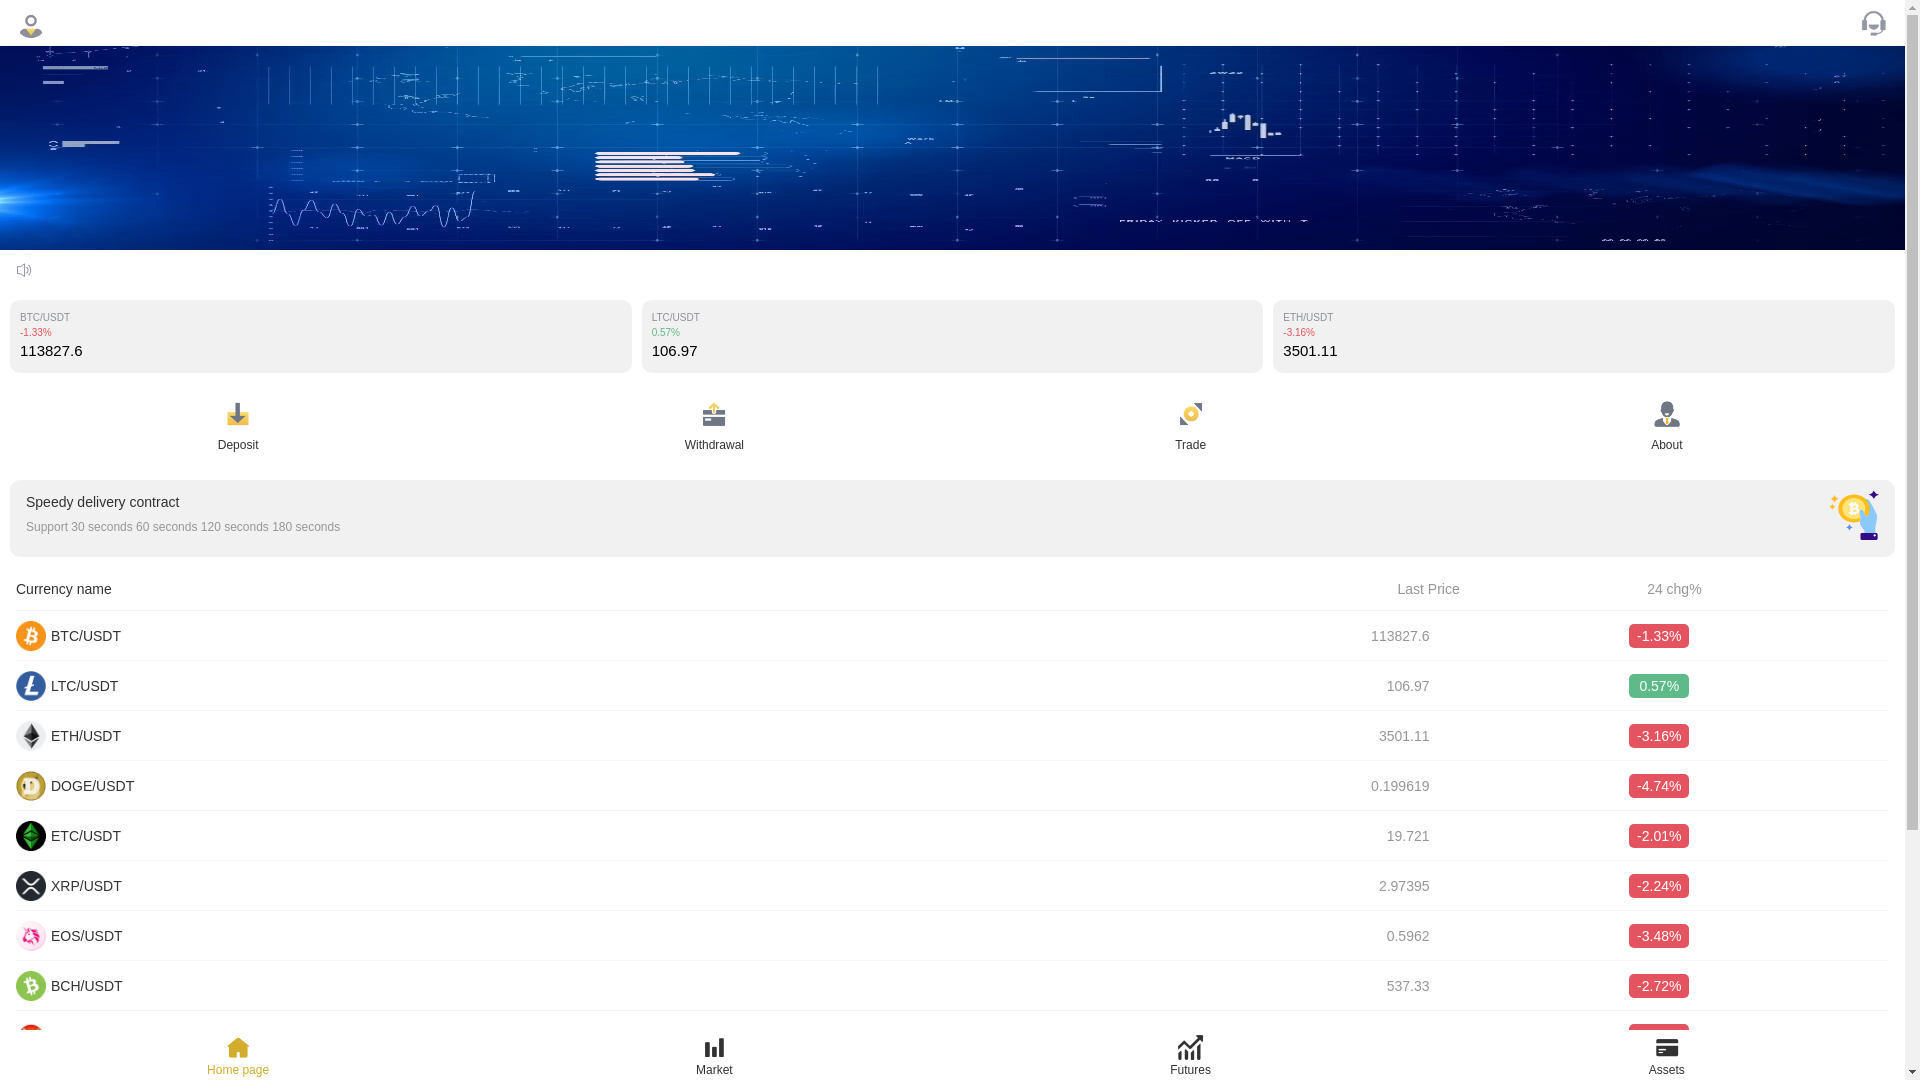Open customer service headset icon
This screenshot has height=1080, width=1920.
pos(1873,23)
